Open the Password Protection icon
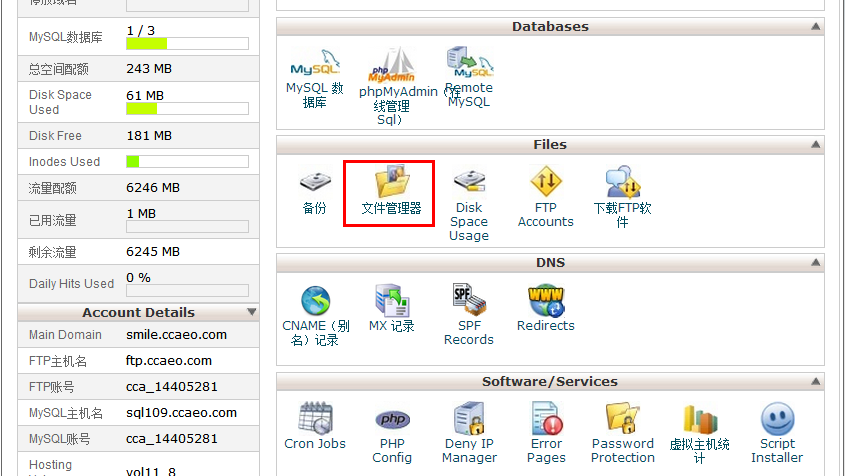Screen dimensions: 845x476 point(623,418)
